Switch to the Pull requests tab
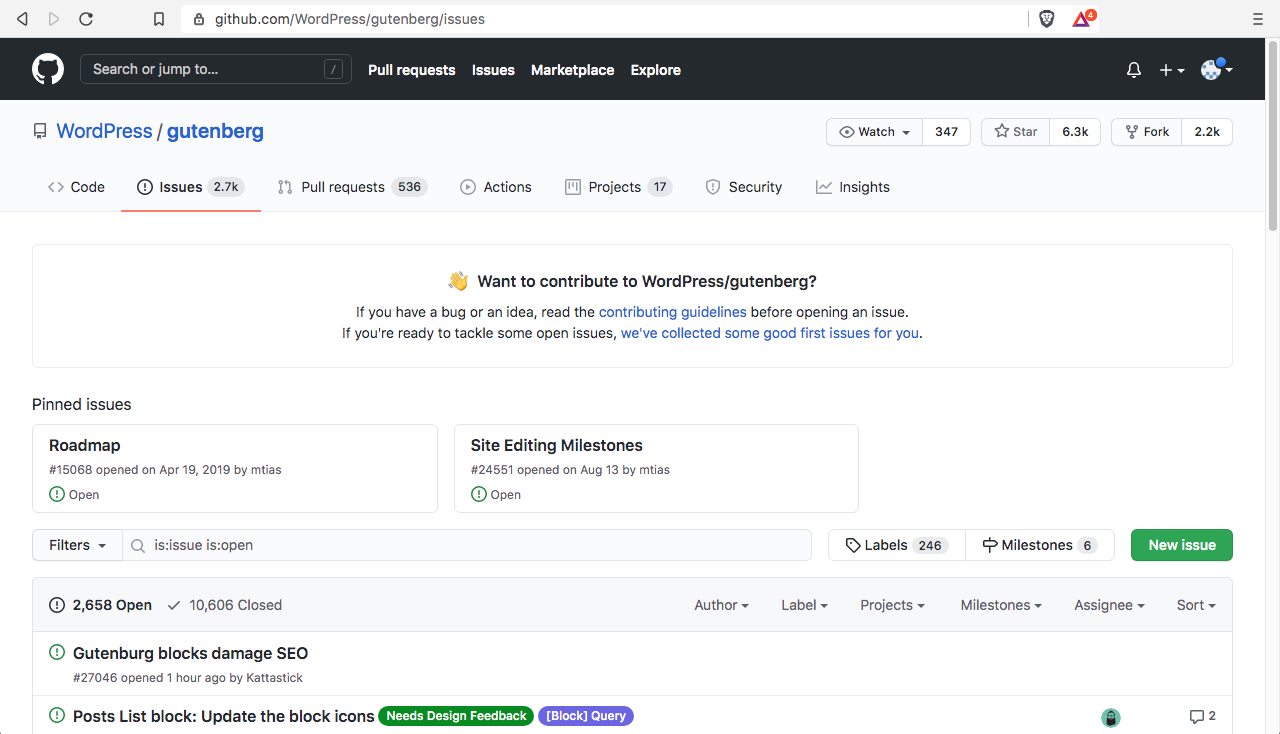This screenshot has width=1280, height=734. (x=351, y=187)
